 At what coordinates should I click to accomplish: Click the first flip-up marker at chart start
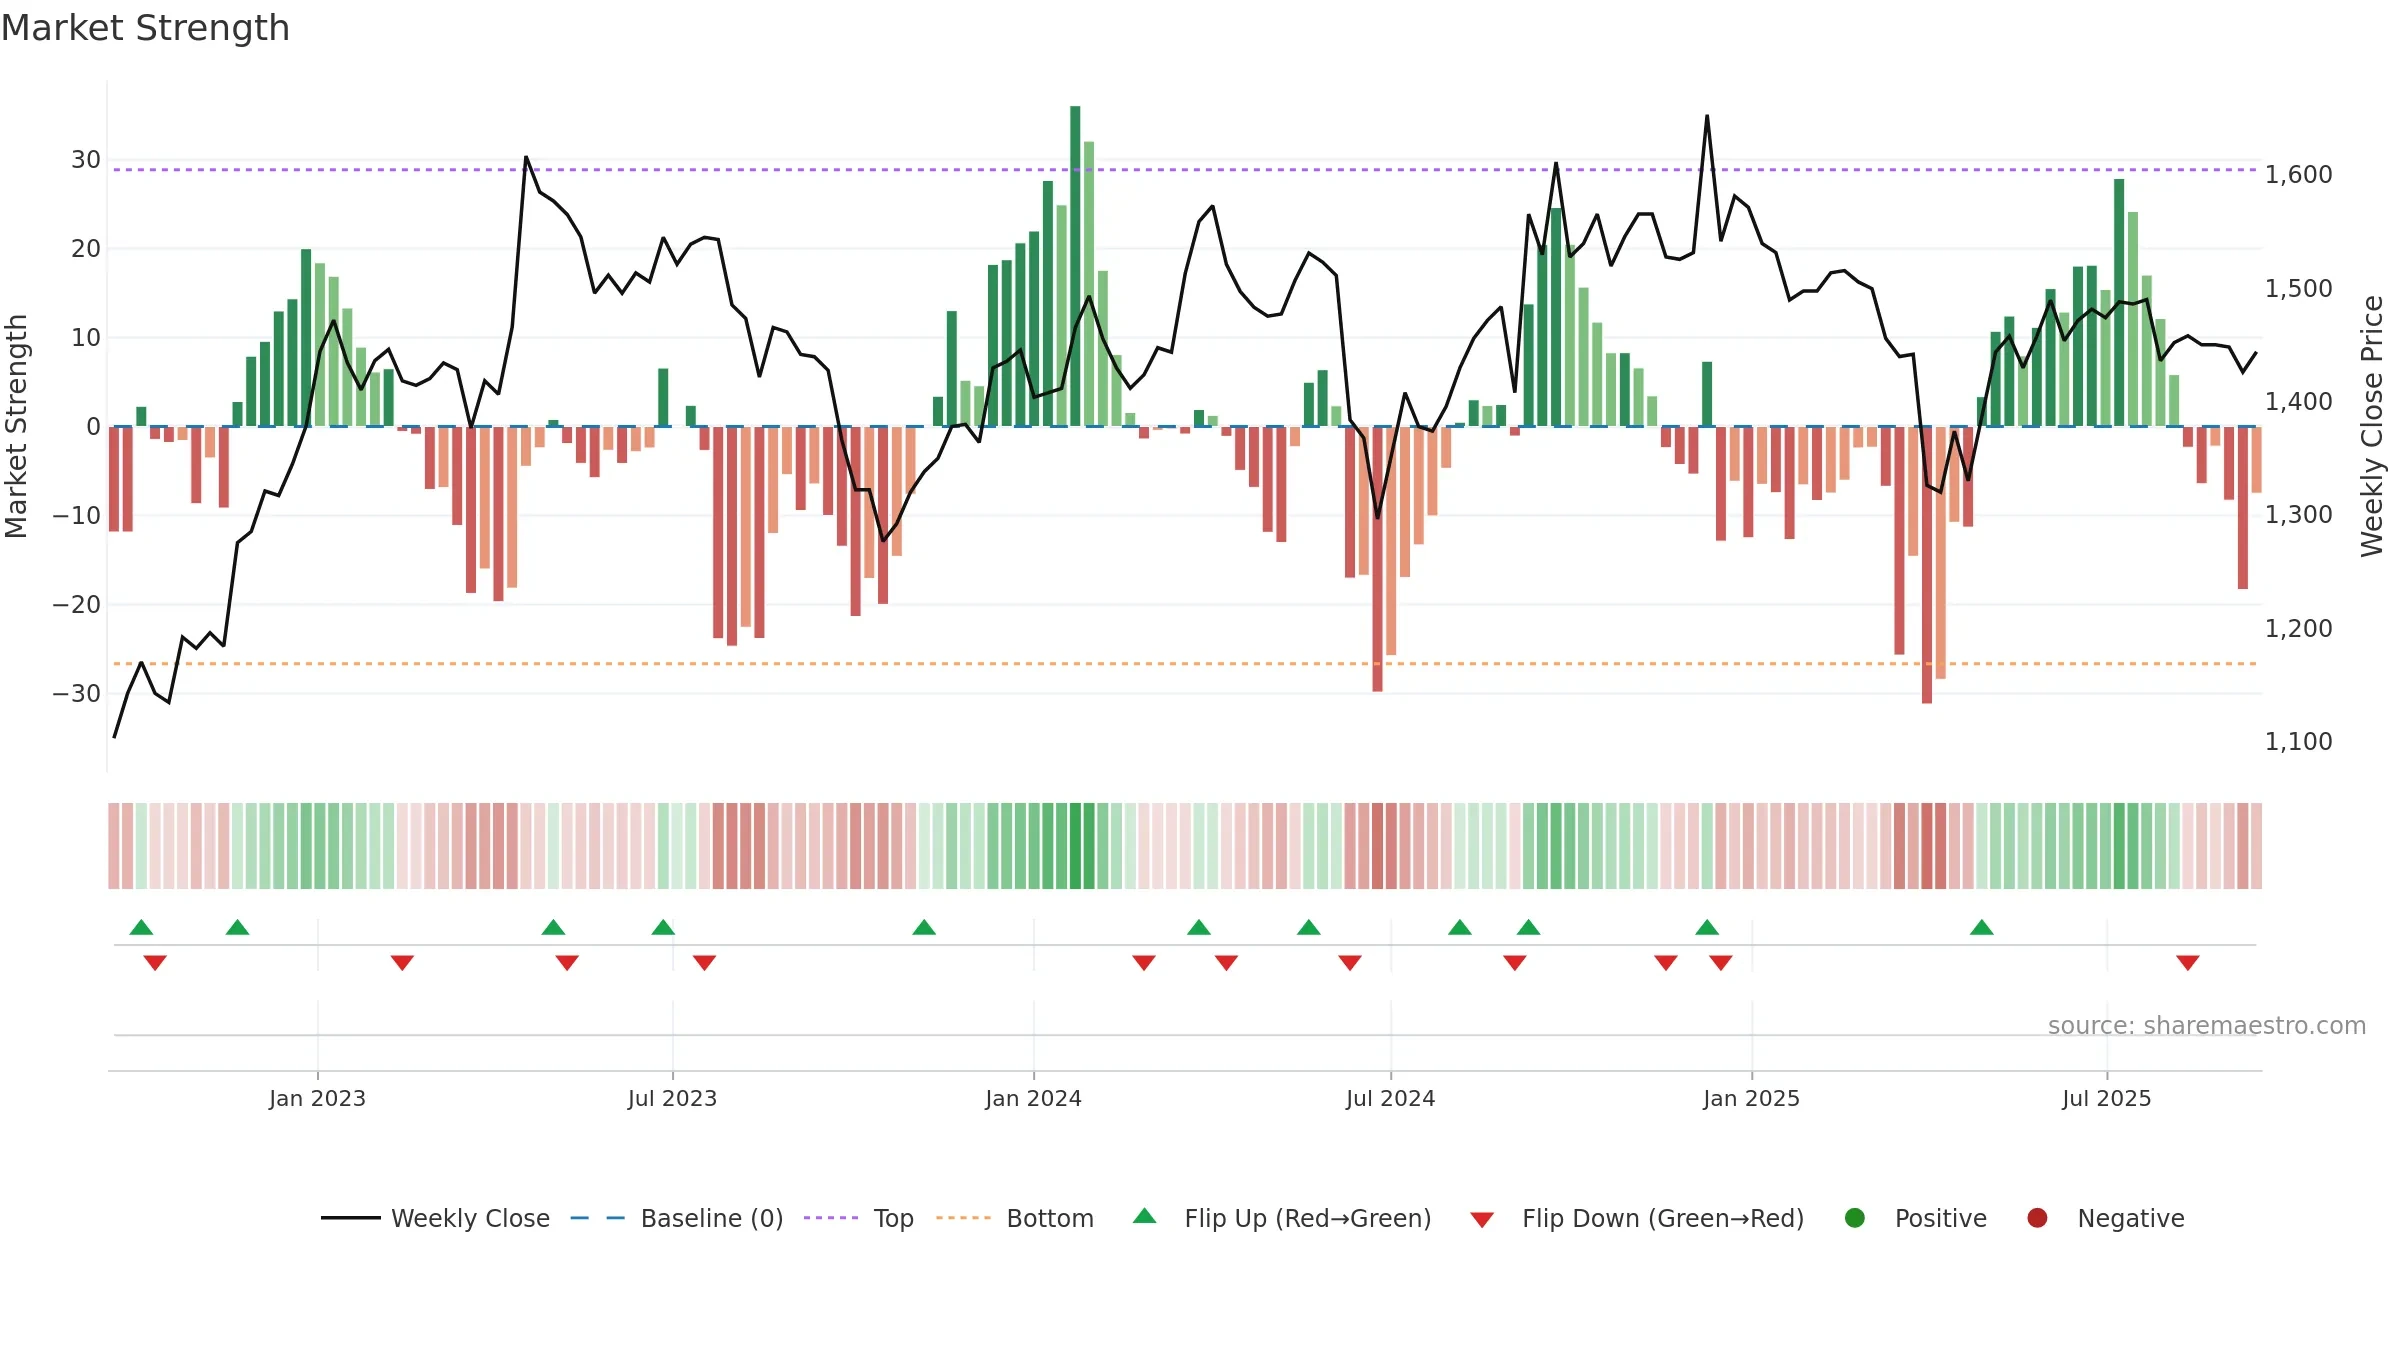click(x=141, y=927)
